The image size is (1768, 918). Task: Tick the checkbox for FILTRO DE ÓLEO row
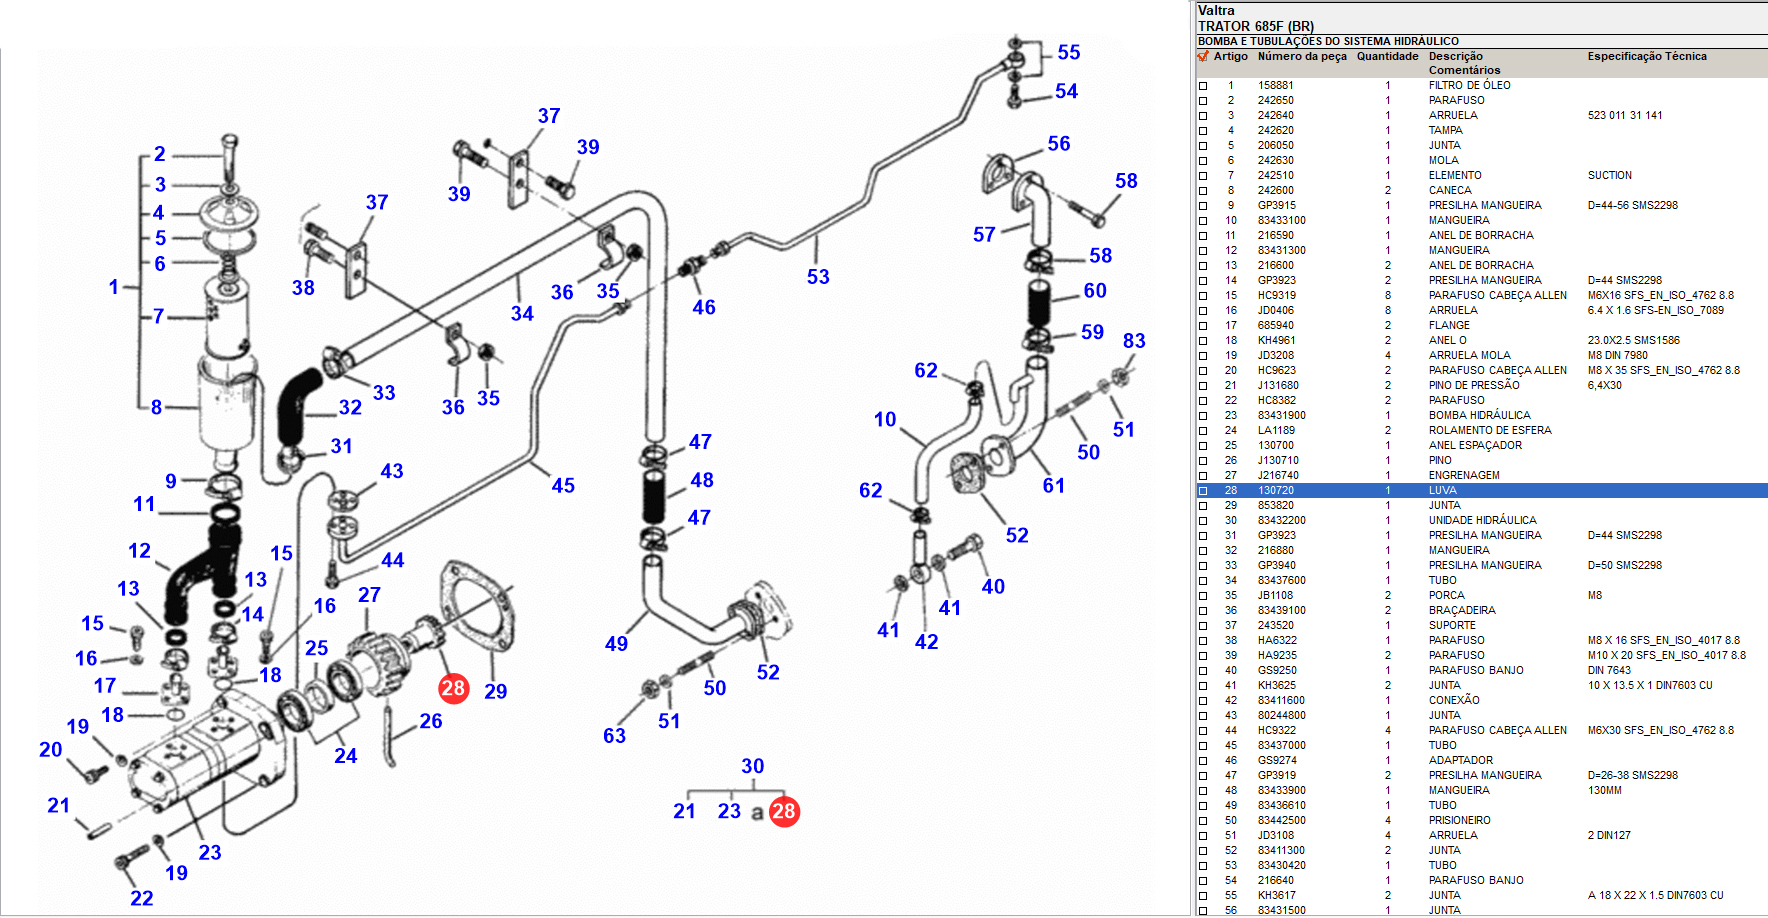tap(1203, 86)
